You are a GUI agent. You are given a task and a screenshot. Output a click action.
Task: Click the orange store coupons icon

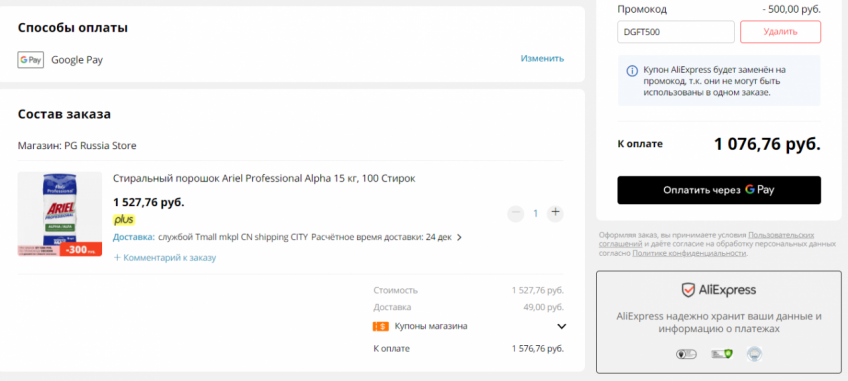tap(381, 326)
